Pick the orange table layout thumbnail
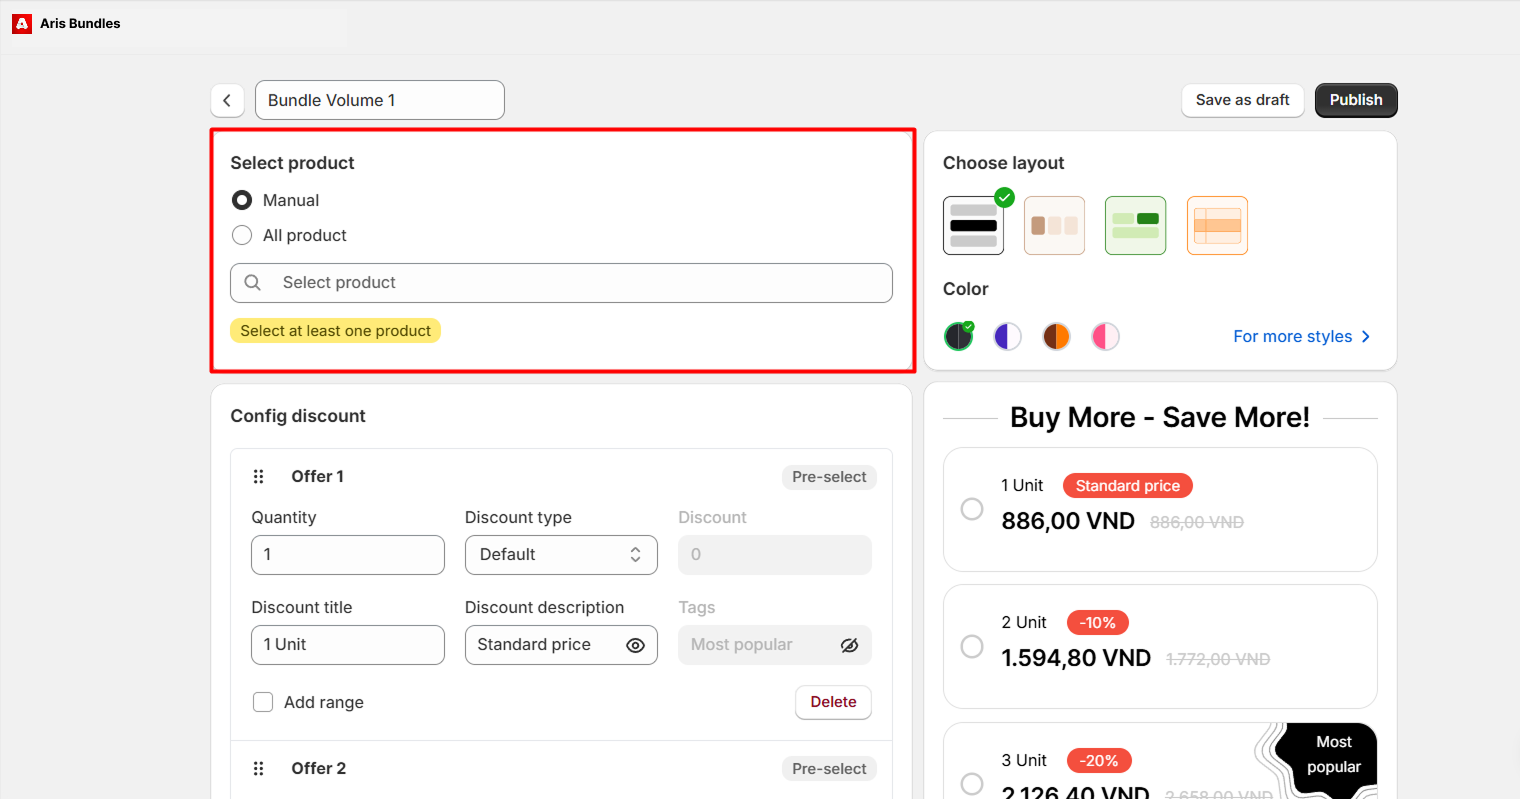 point(1218,226)
